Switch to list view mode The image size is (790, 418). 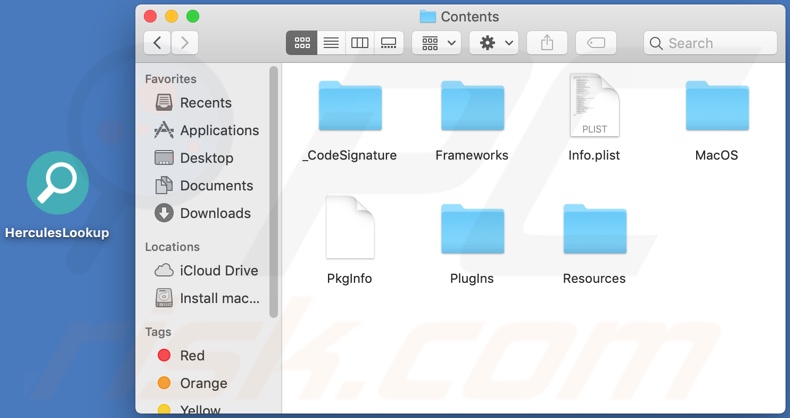331,43
